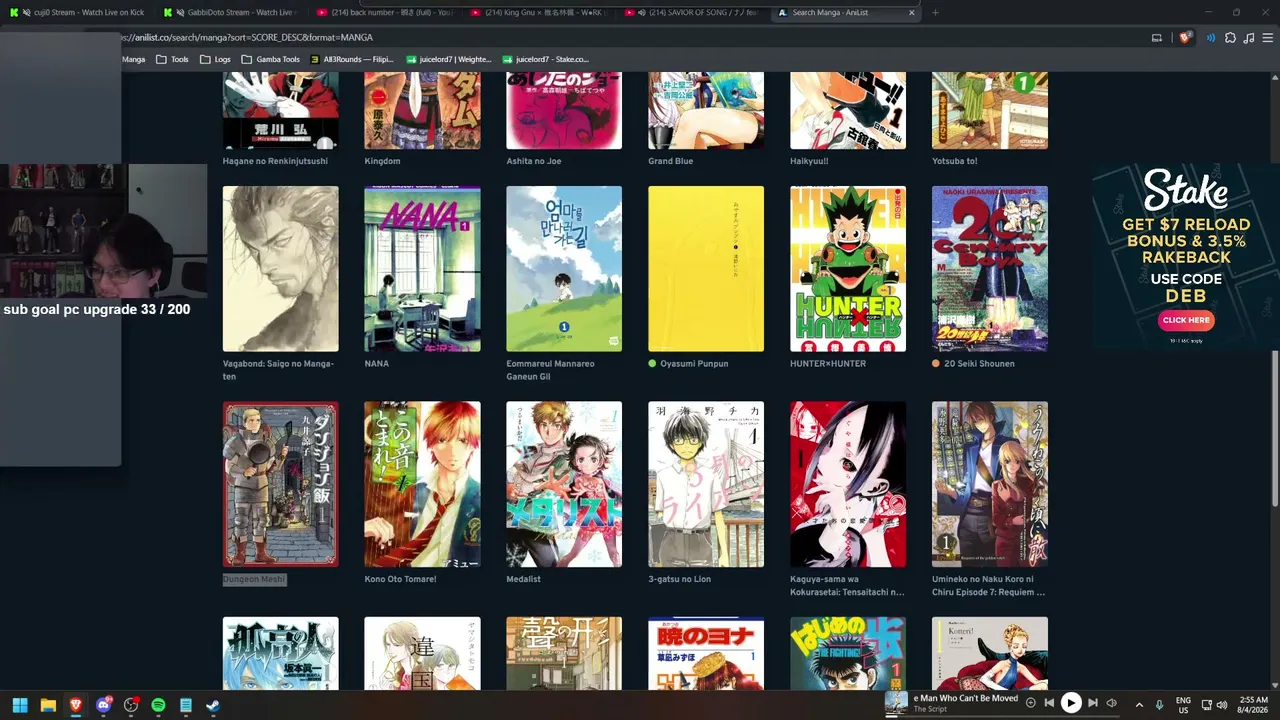This screenshot has height=720, width=1280.
Task: Switch to the back number YouTube tab
Action: tap(385, 13)
